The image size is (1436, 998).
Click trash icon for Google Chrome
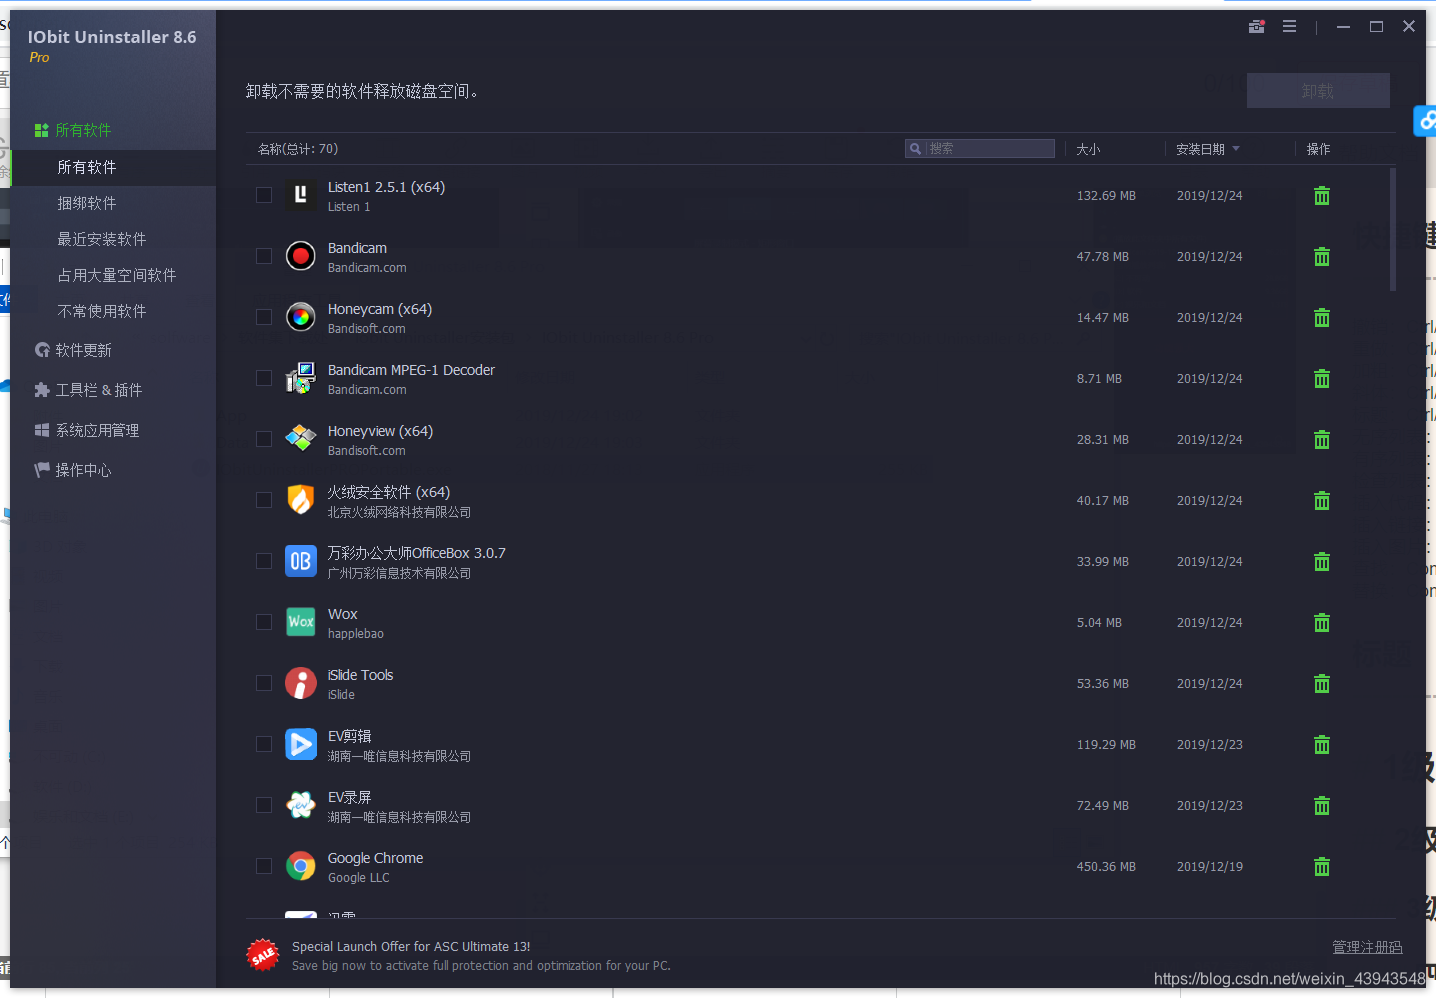click(x=1322, y=867)
